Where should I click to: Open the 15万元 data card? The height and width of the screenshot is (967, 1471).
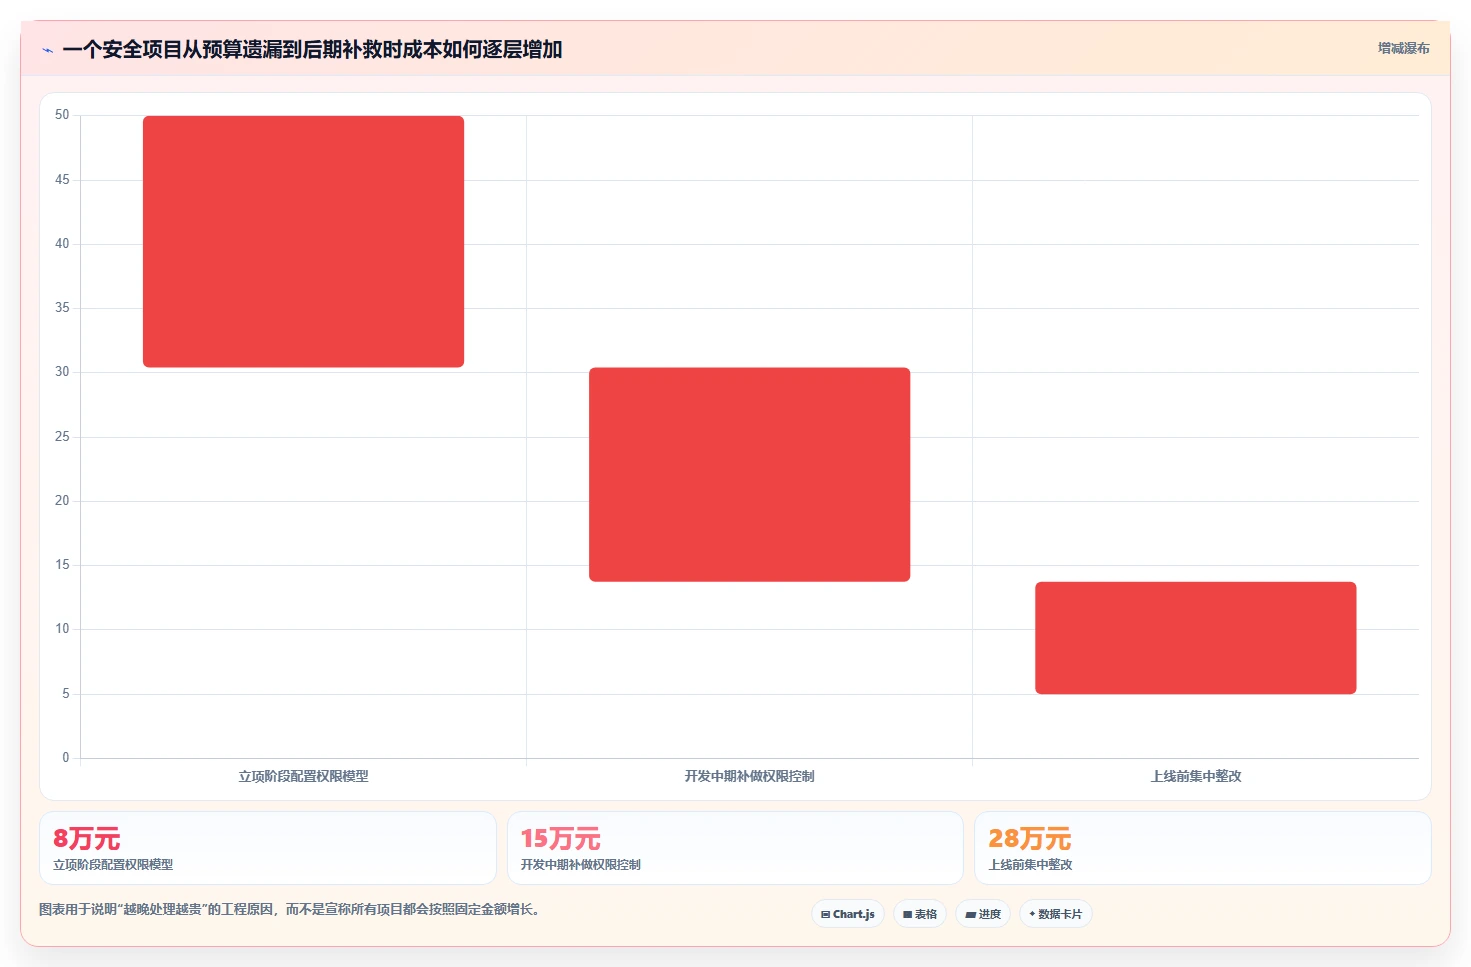(735, 848)
